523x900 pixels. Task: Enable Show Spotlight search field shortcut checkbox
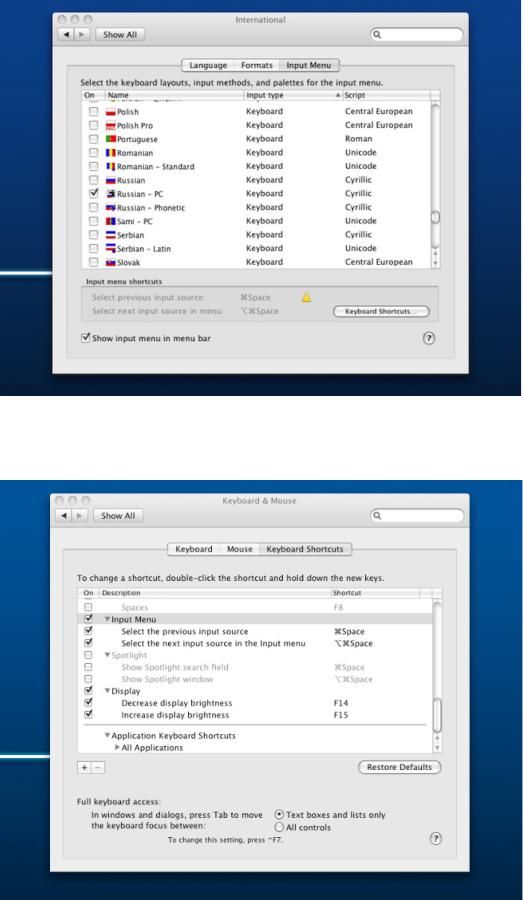click(x=88, y=667)
